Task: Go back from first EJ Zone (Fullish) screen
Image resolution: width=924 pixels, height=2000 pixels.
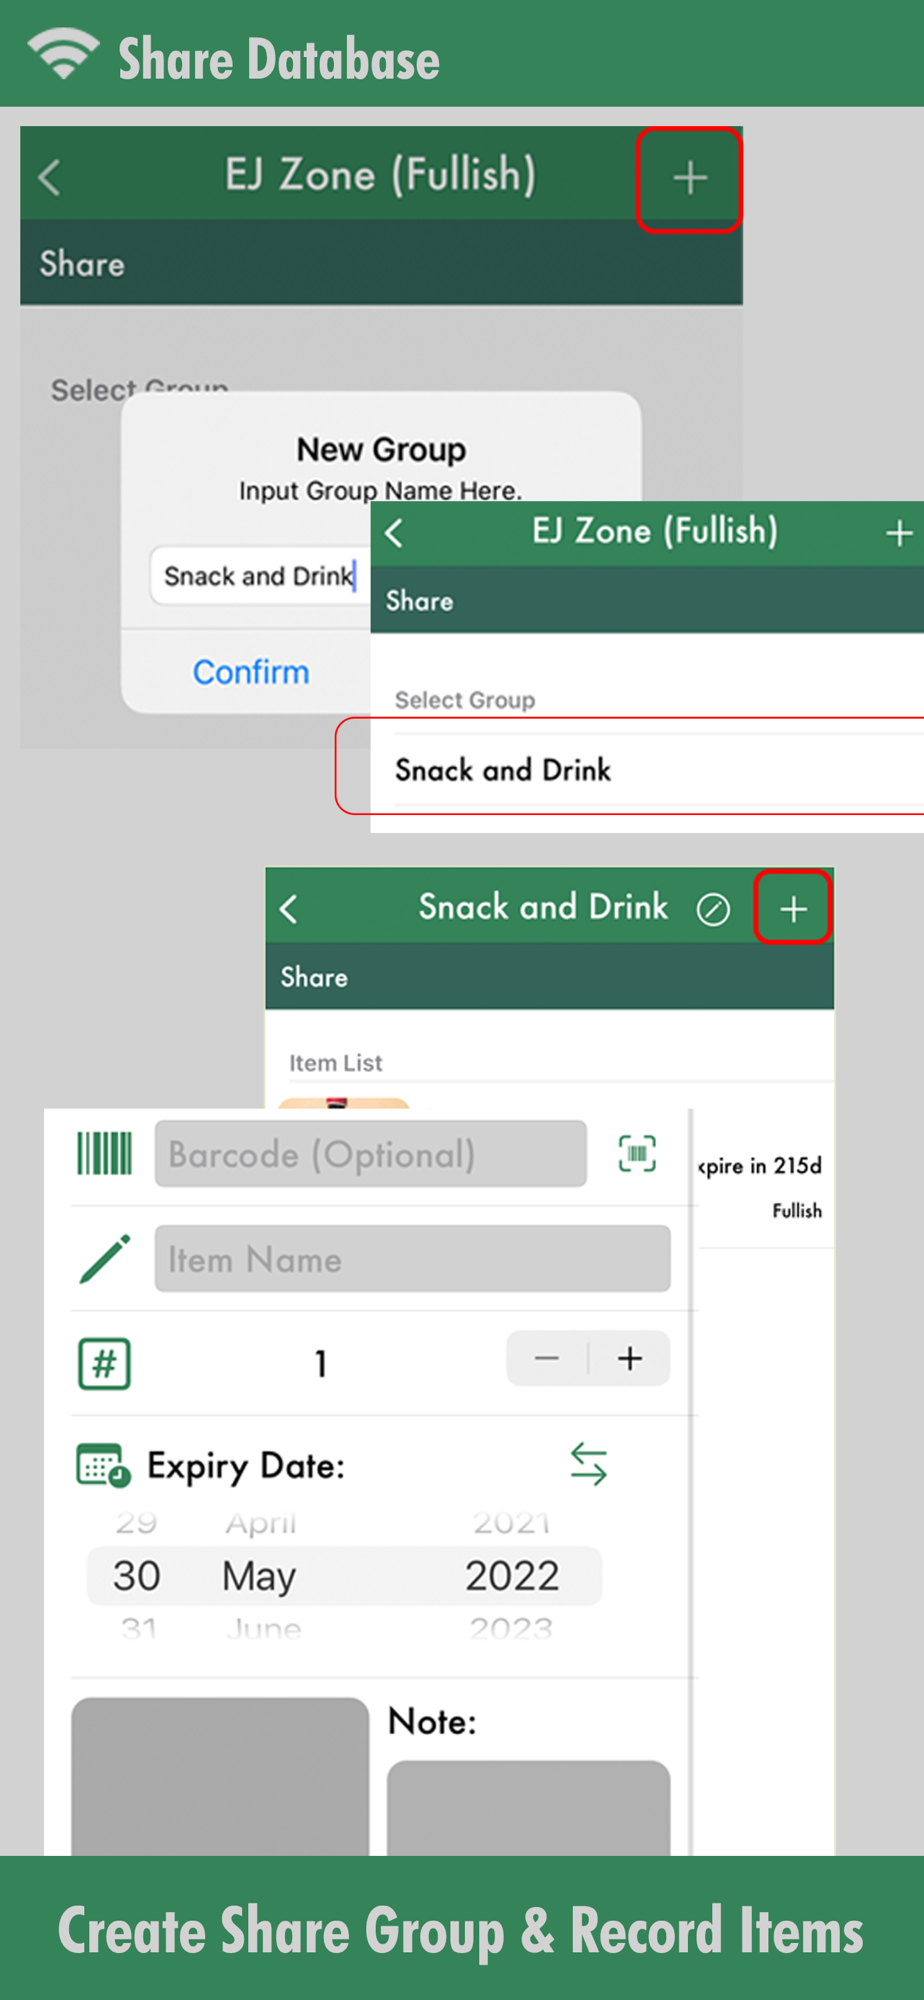Action: click(50, 178)
